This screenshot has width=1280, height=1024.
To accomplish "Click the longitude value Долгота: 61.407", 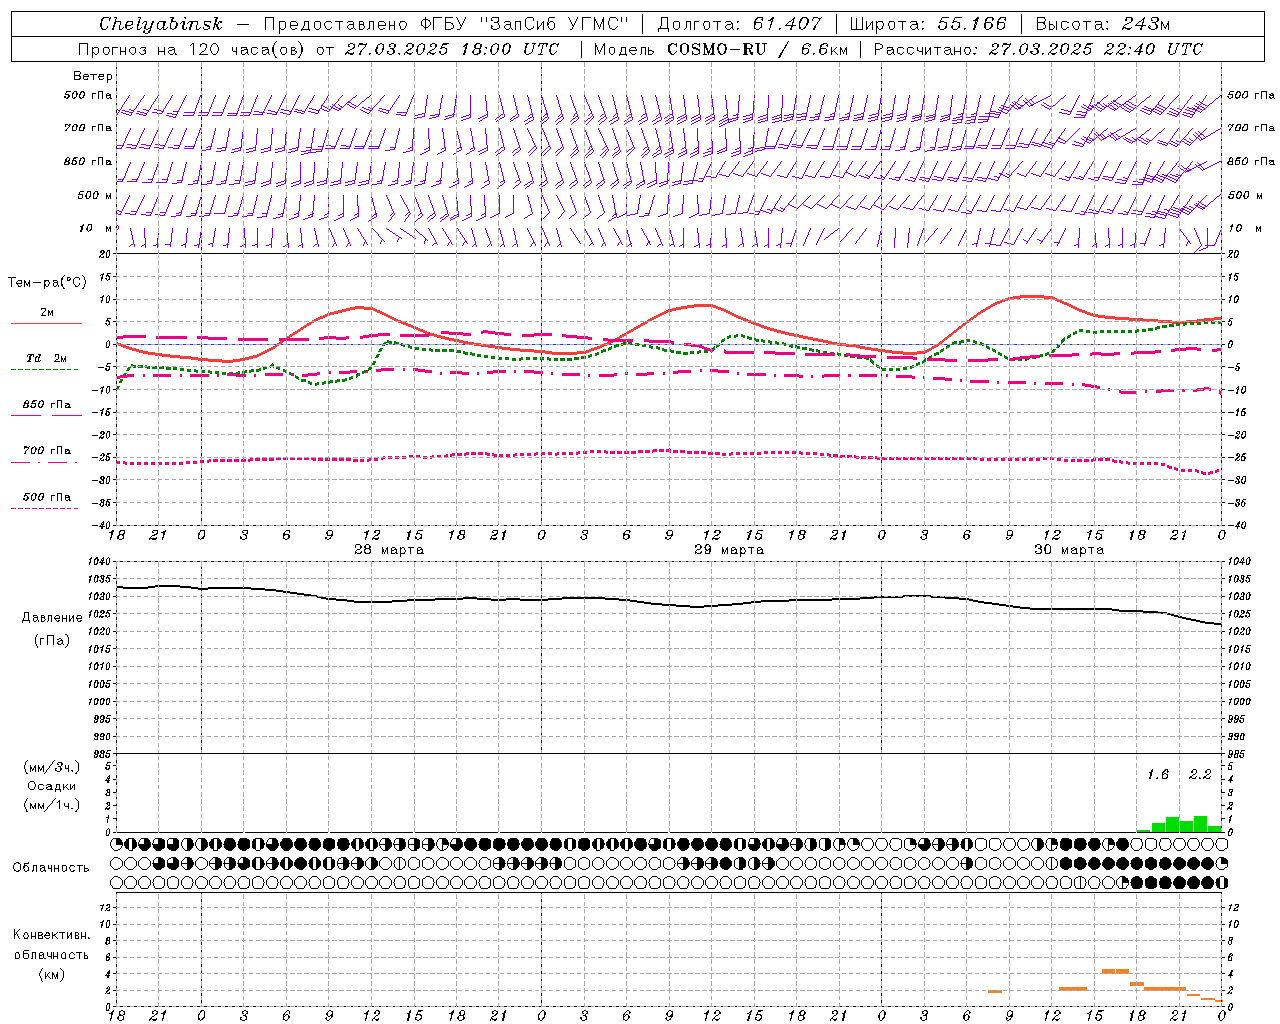I will coord(739,23).
